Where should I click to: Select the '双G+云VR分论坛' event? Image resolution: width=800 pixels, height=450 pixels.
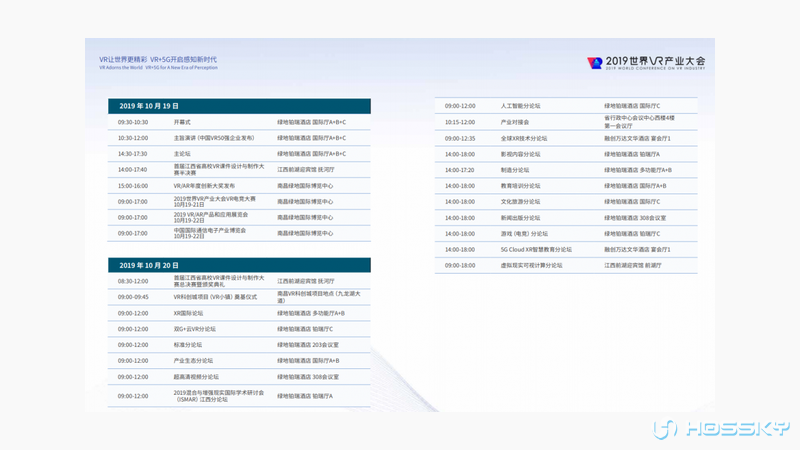pos(194,330)
